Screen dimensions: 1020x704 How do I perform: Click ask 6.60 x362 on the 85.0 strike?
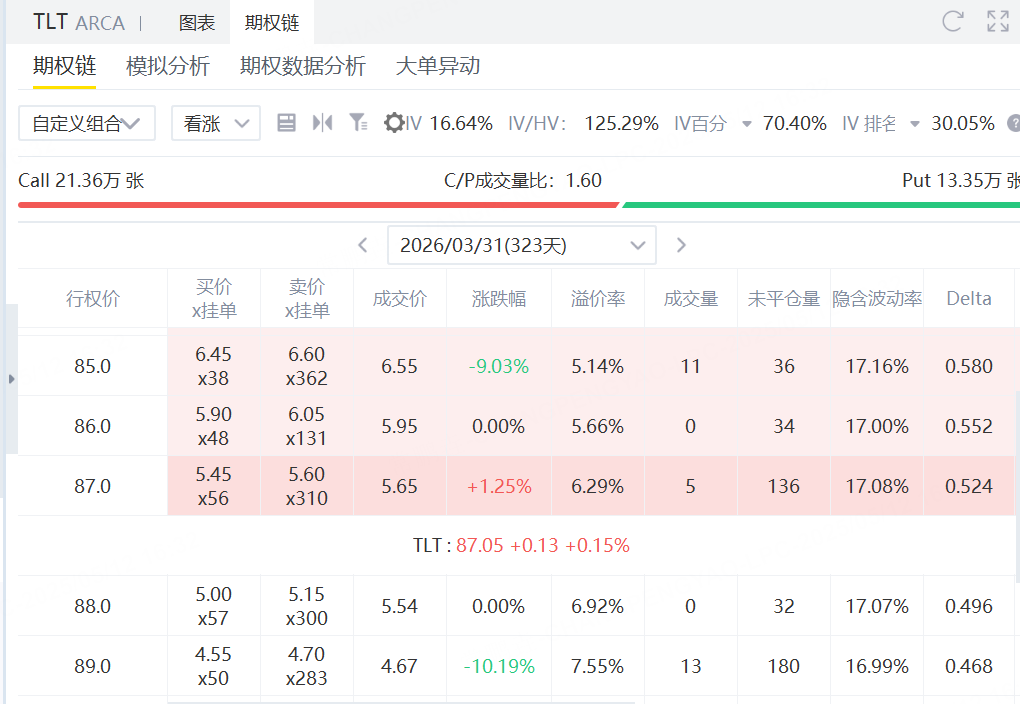click(x=306, y=366)
